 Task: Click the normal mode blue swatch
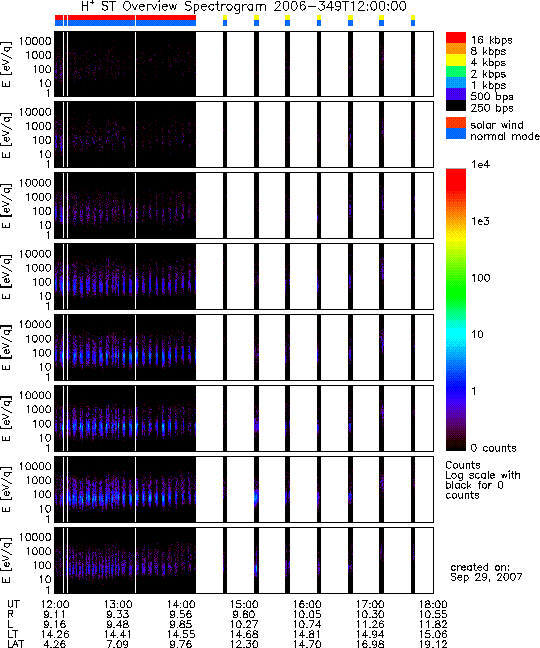(x=456, y=133)
